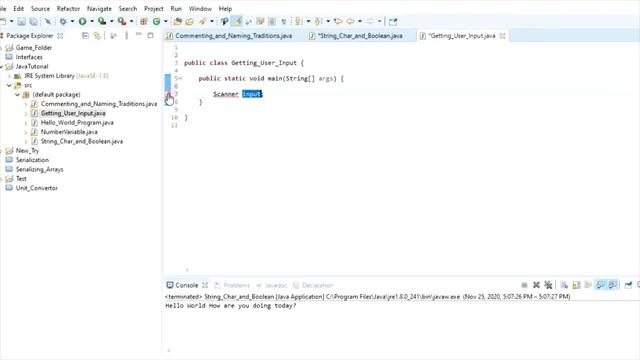Remove all terminated launches in console
The height and width of the screenshot is (360, 640).
click(548, 285)
